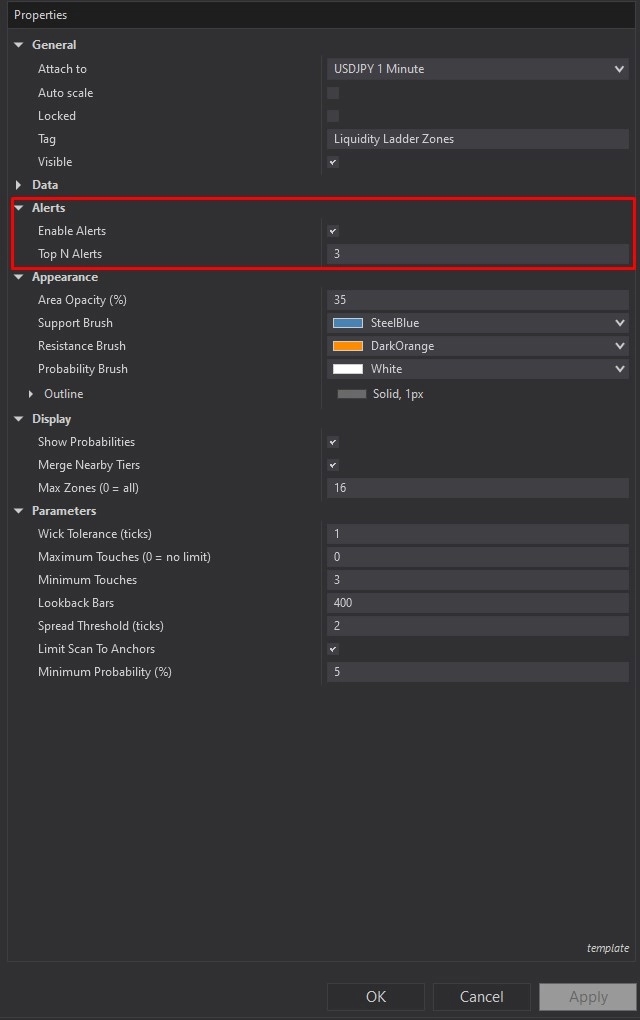Click the OK button
The width and height of the screenshot is (640, 1020).
click(375, 996)
